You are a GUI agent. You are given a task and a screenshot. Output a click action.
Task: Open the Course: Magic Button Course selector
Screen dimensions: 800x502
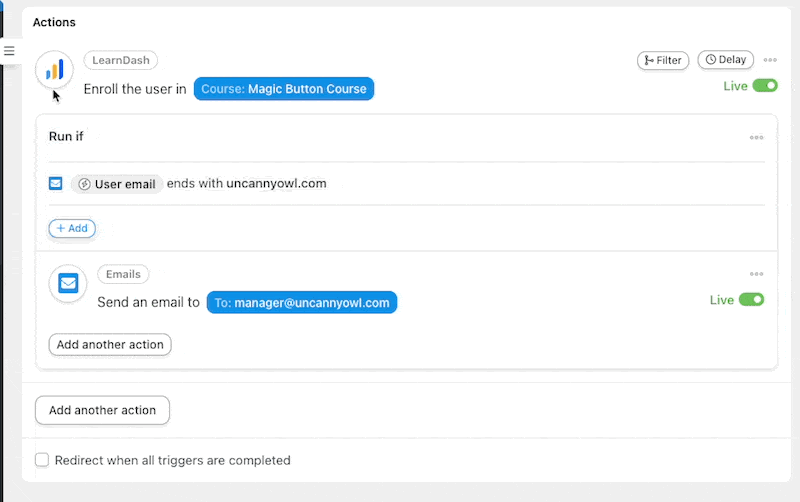tap(284, 89)
